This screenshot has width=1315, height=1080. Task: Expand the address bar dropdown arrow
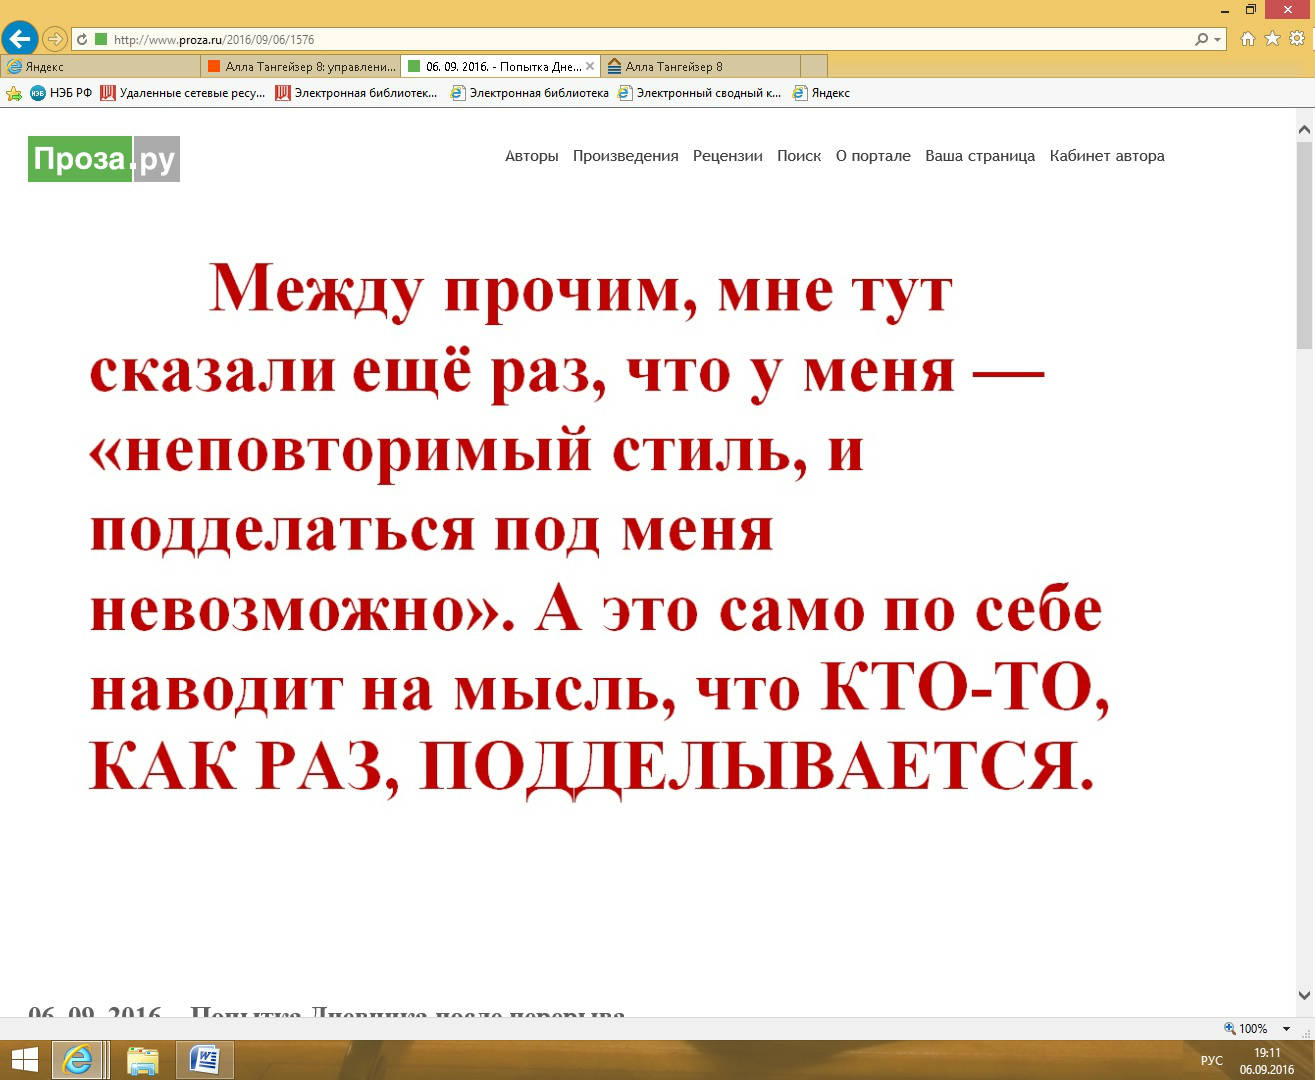point(1217,40)
